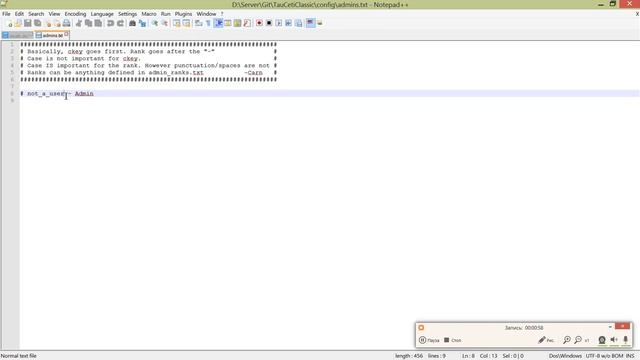Open the Window menu
Viewport: 640px width, 360px height.
(206, 14)
